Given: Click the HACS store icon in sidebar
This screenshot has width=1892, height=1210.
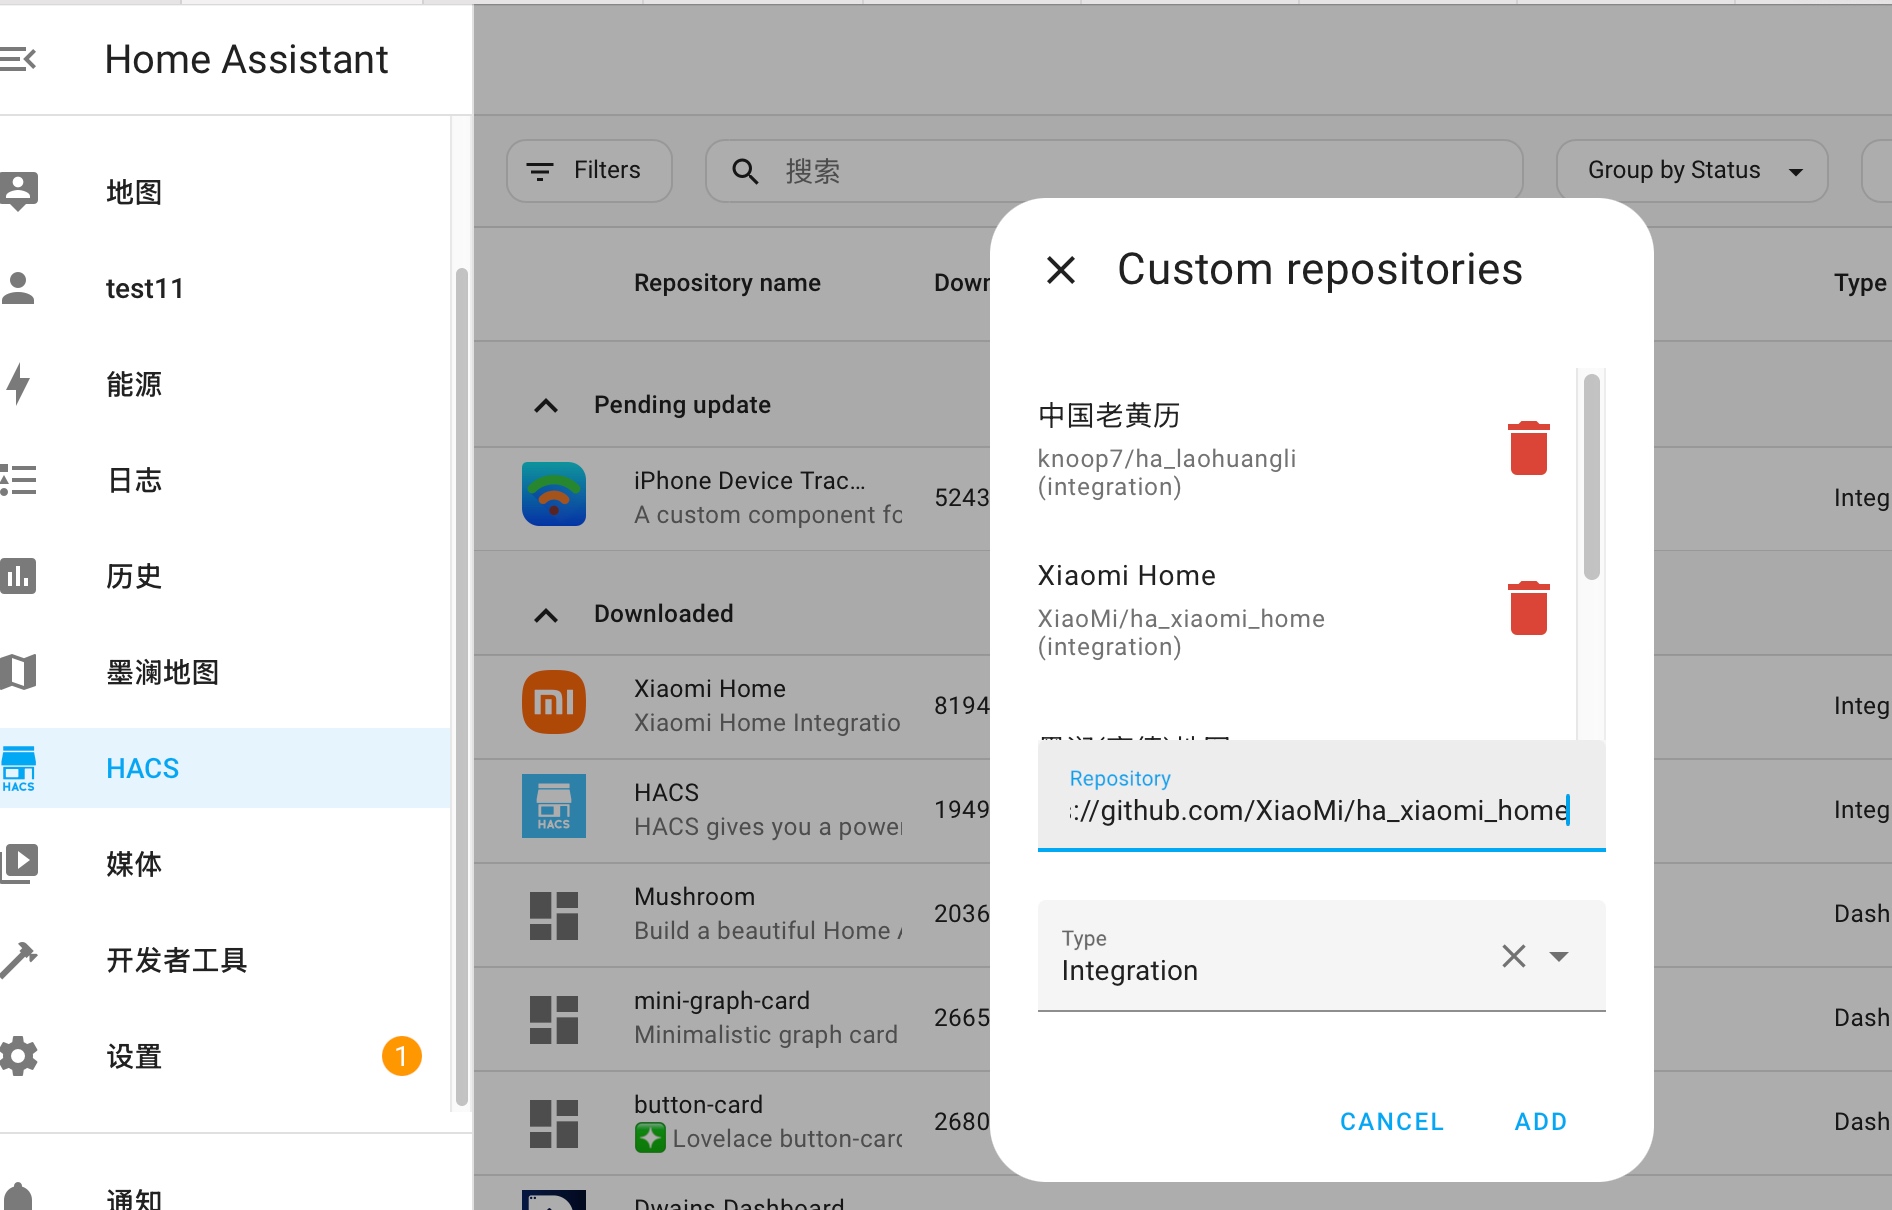Looking at the screenshot, I should pyautogui.click(x=18, y=768).
